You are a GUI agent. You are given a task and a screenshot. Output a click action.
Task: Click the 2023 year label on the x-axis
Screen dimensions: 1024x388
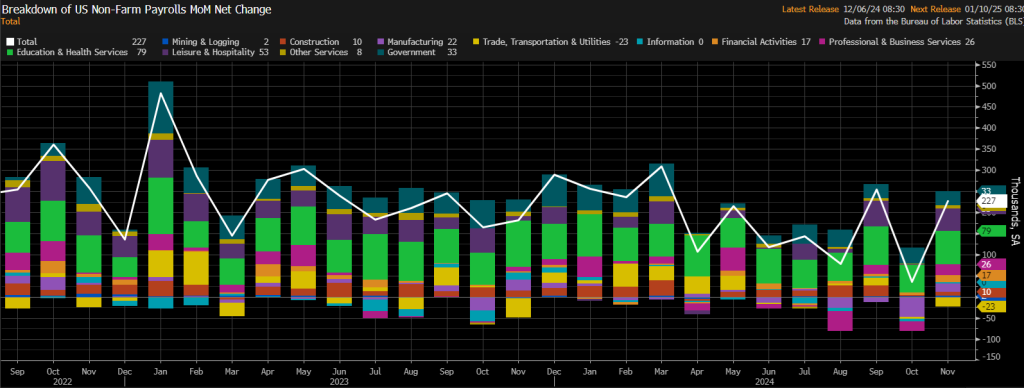(338, 380)
